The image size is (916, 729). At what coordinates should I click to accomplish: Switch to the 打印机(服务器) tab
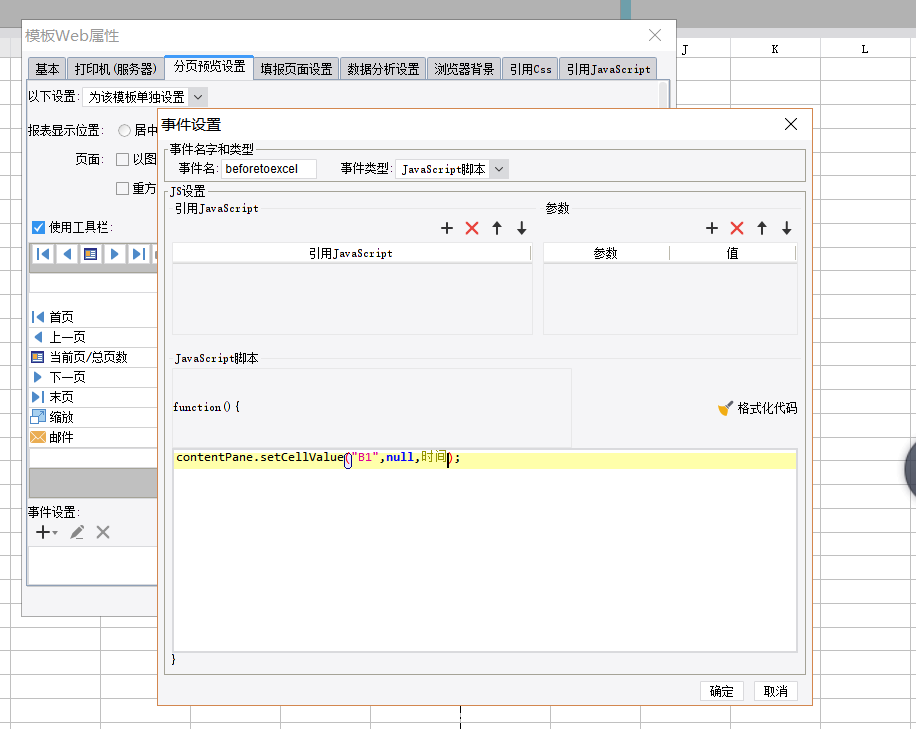(x=115, y=69)
